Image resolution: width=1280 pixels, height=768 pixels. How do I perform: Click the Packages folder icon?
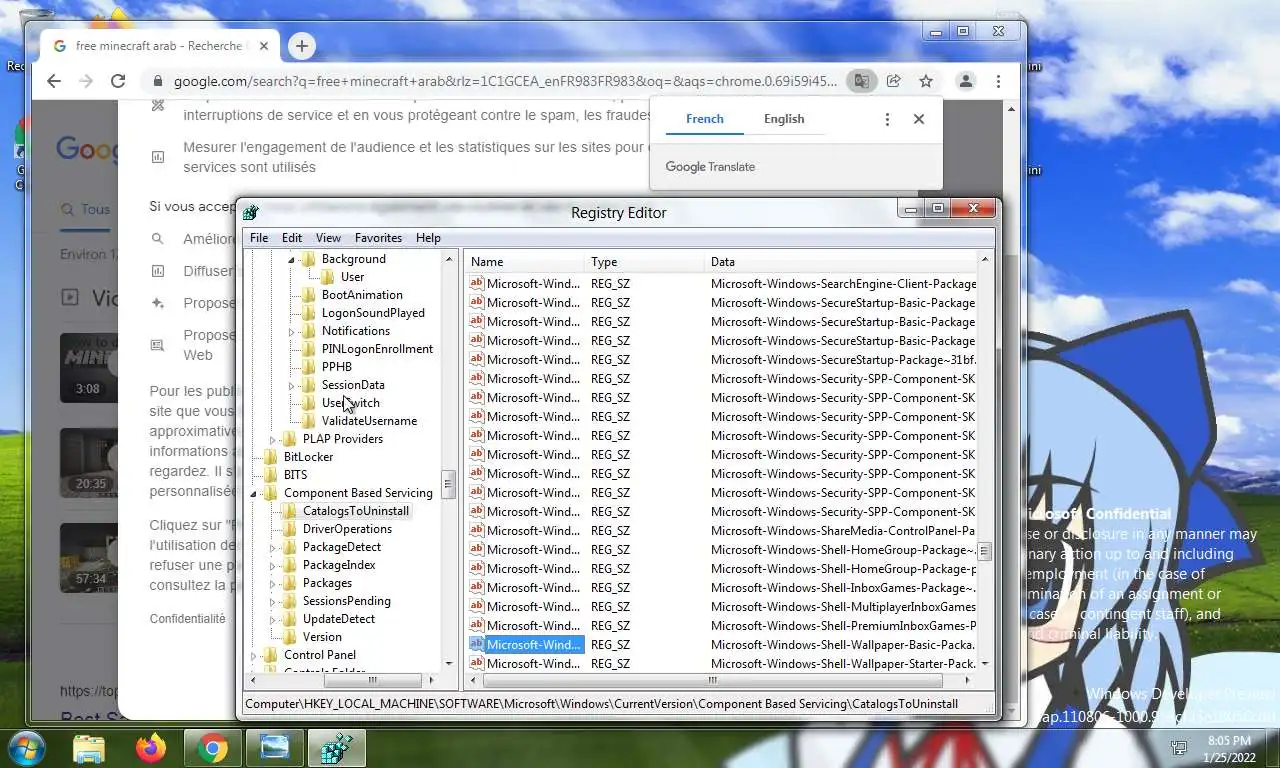pyautogui.click(x=290, y=583)
